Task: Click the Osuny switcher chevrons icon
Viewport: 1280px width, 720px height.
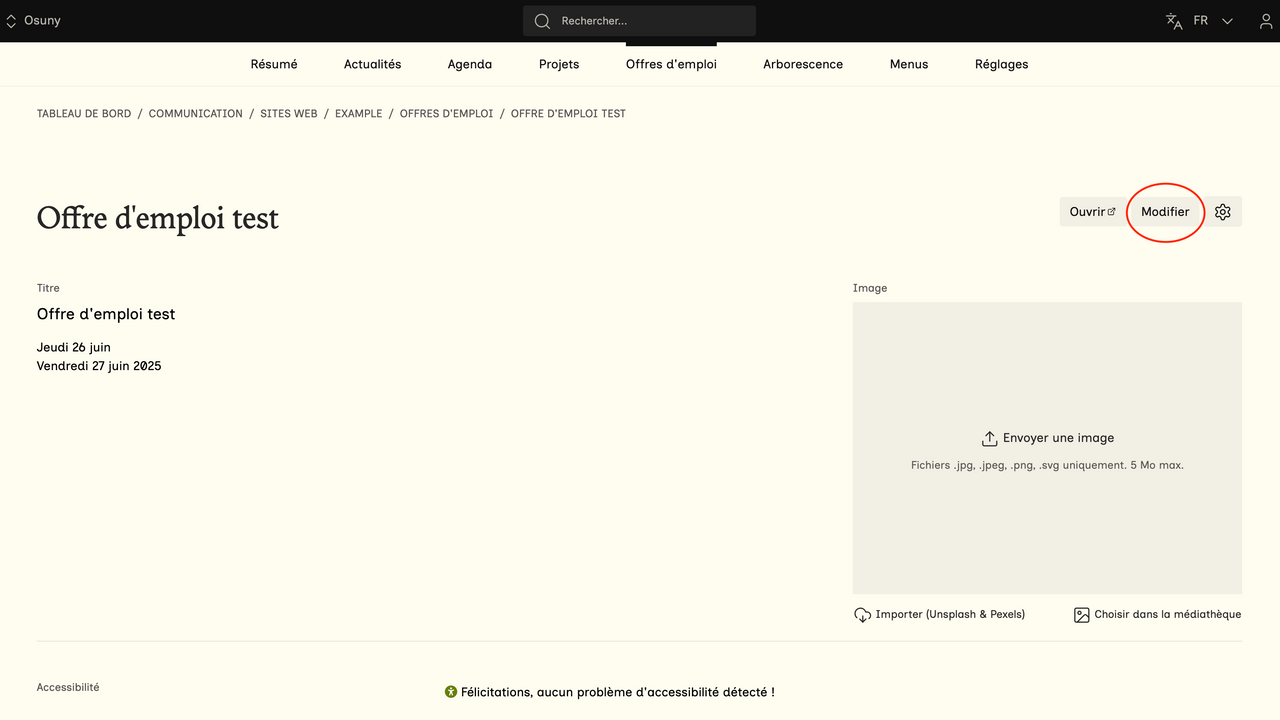Action: [12, 21]
